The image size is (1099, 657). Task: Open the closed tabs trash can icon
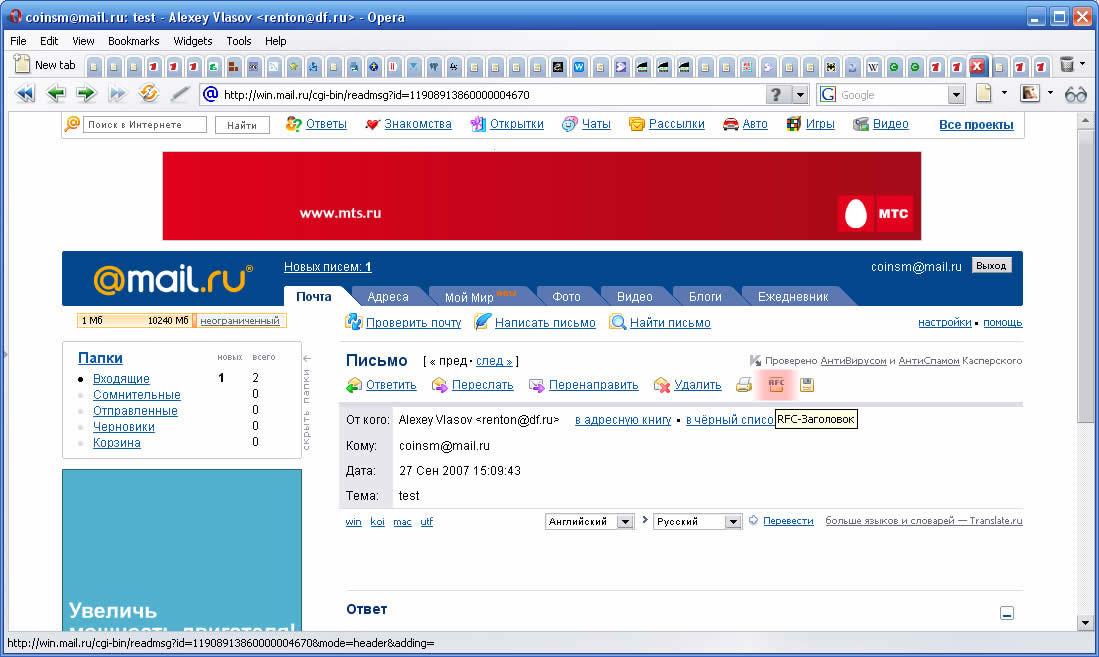(1068, 65)
